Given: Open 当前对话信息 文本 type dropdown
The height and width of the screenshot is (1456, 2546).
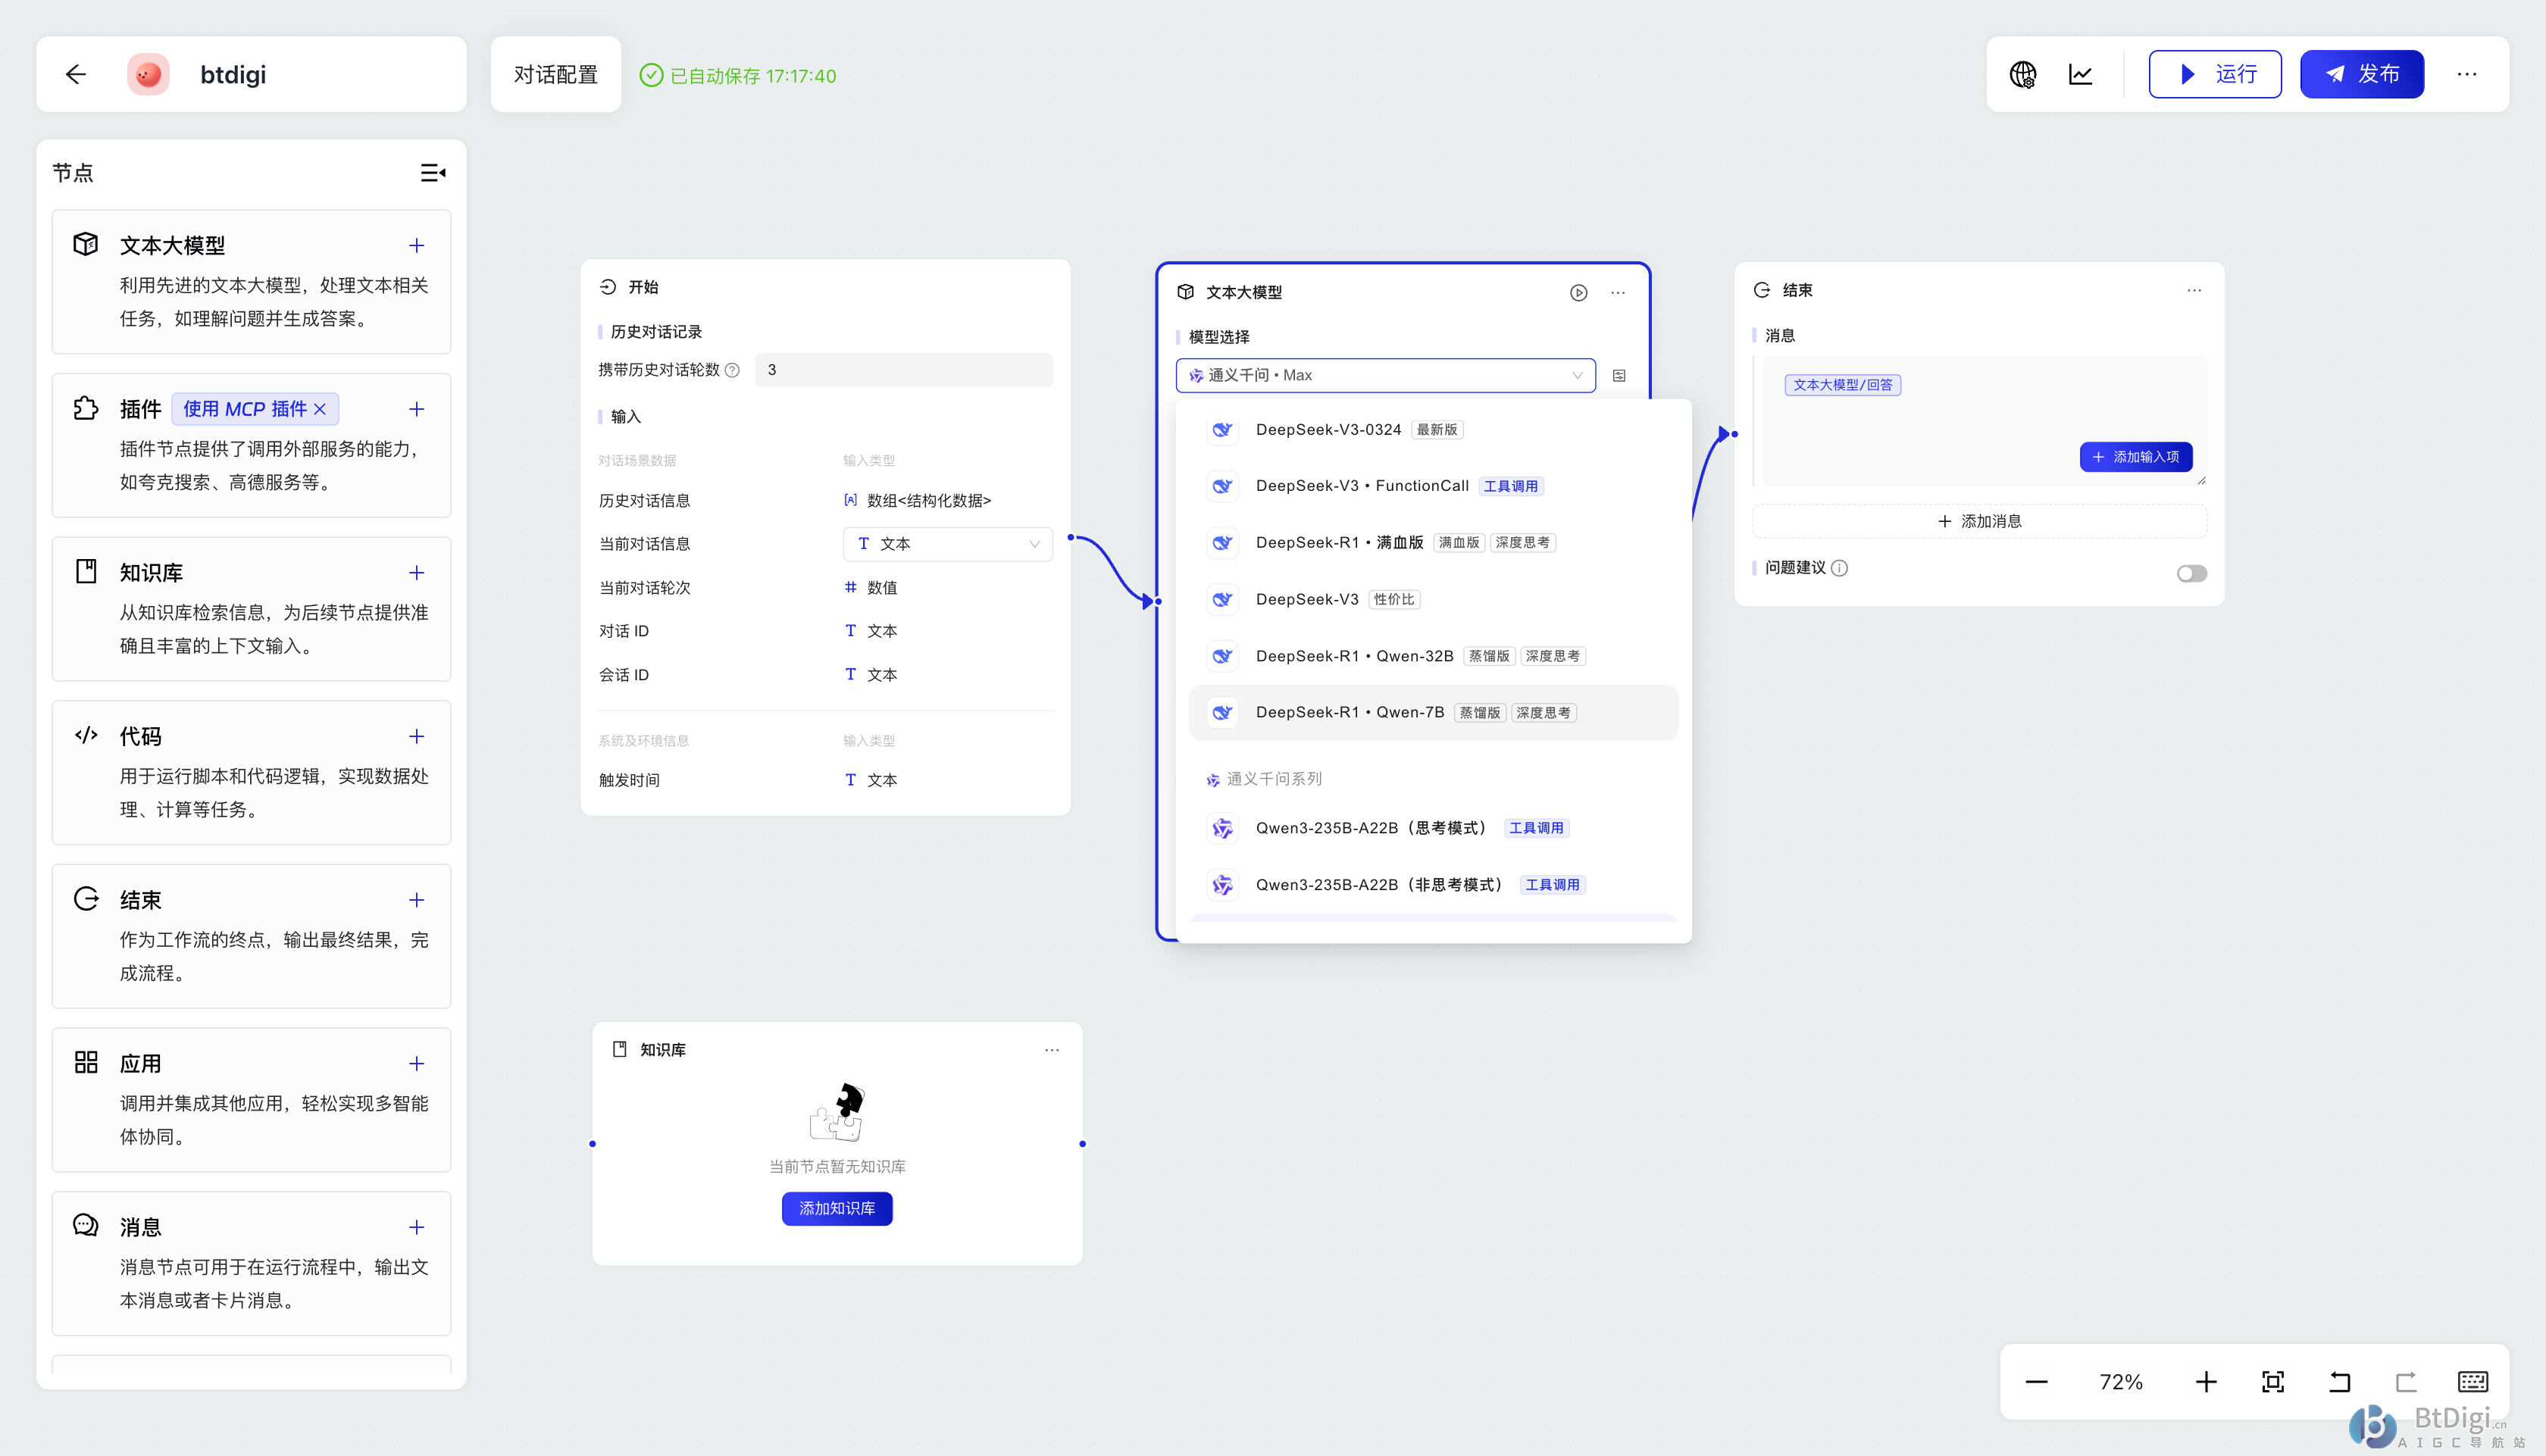Looking at the screenshot, I should coord(947,544).
